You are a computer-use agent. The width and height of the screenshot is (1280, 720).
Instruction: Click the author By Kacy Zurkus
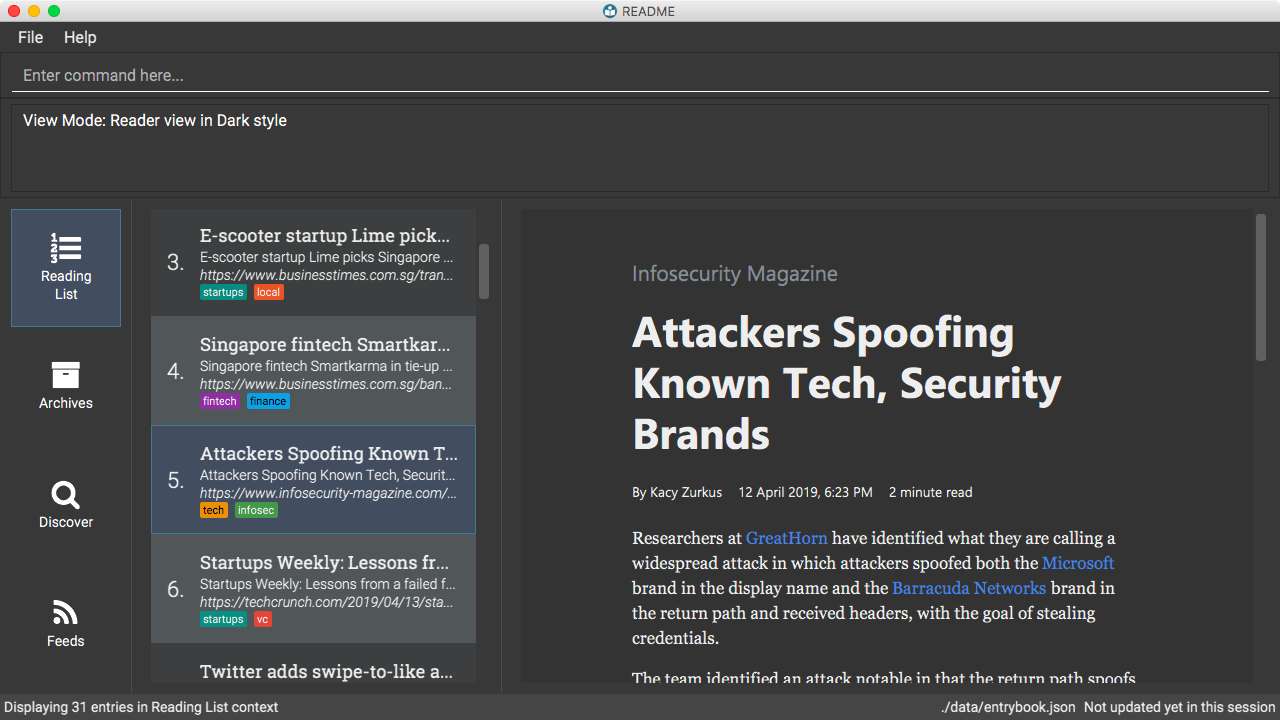click(x=677, y=492)
